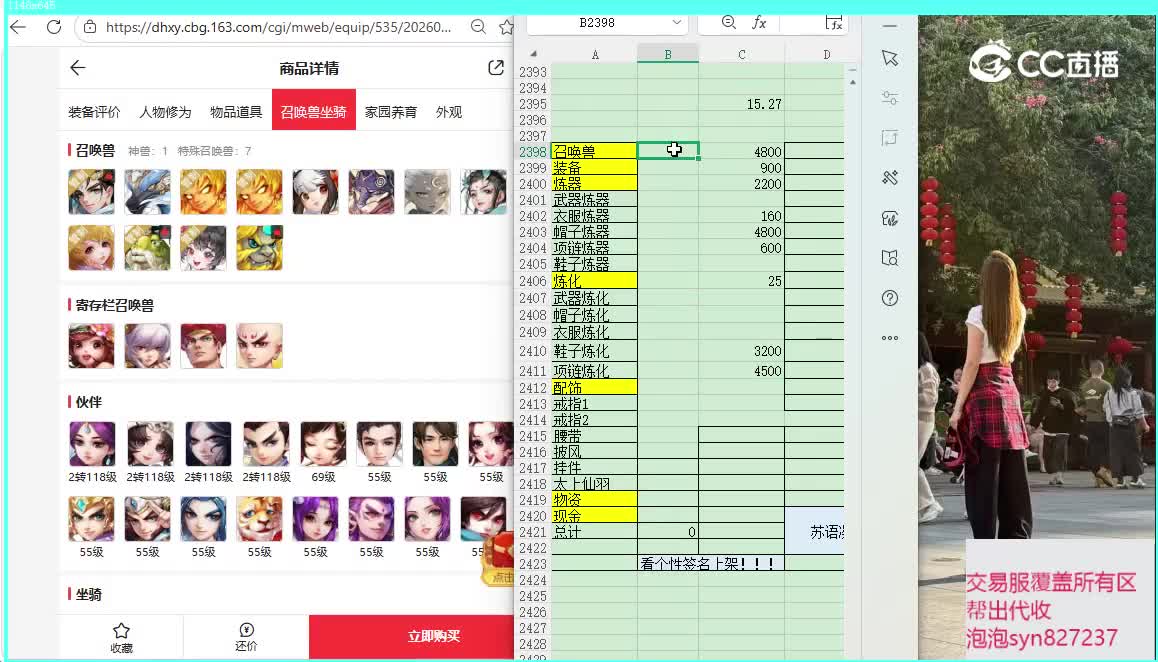Open the three-dot more options in sidebar
Screen dimensions: 1158x662
pyautogui.click(x=890, y=338)
